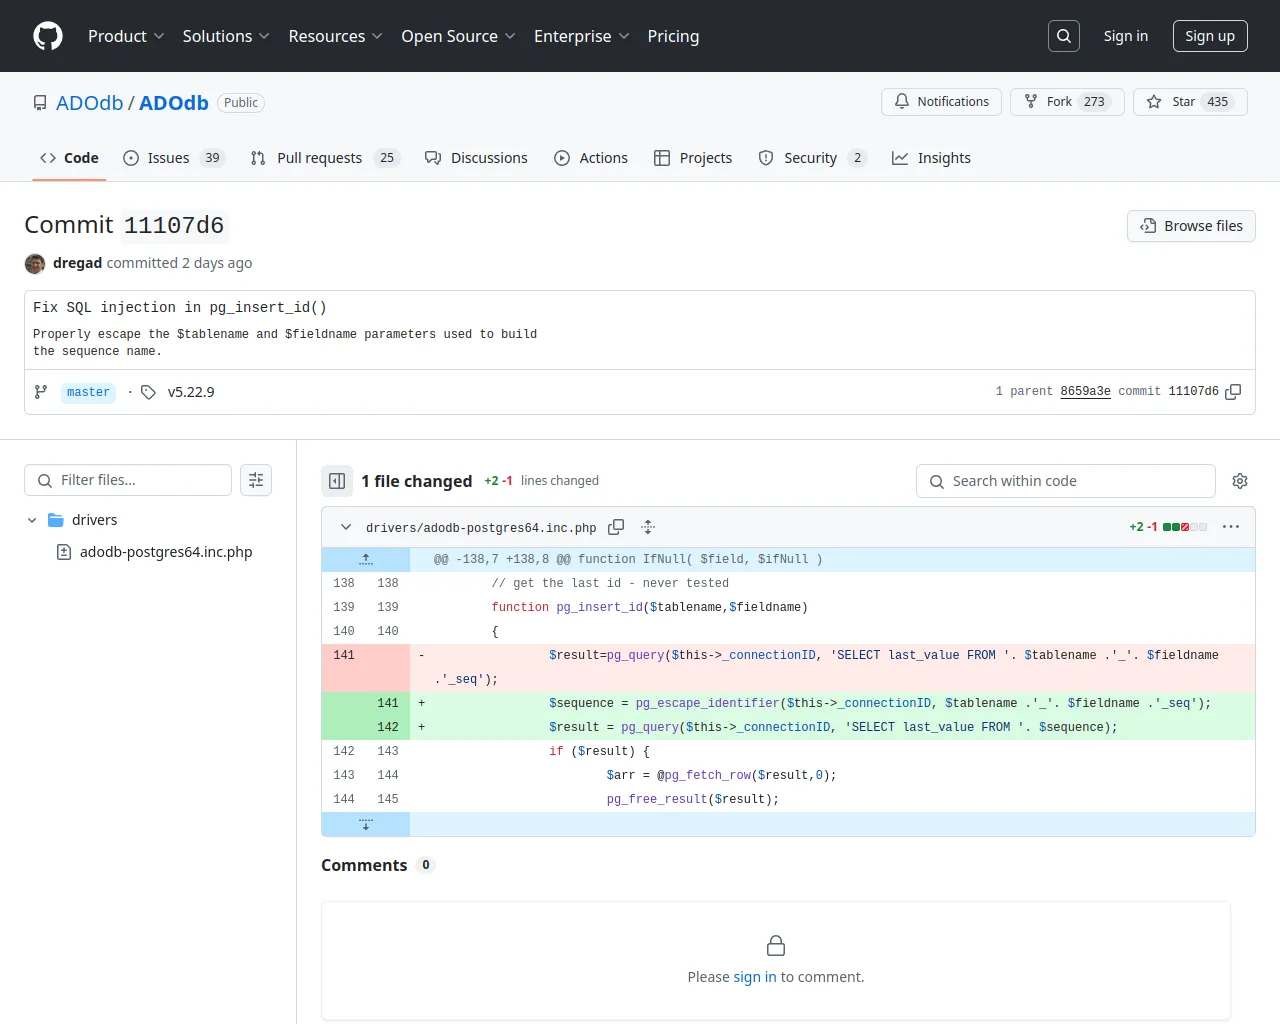Collapse the drivers folder in the tree

(x=32, y=520)
